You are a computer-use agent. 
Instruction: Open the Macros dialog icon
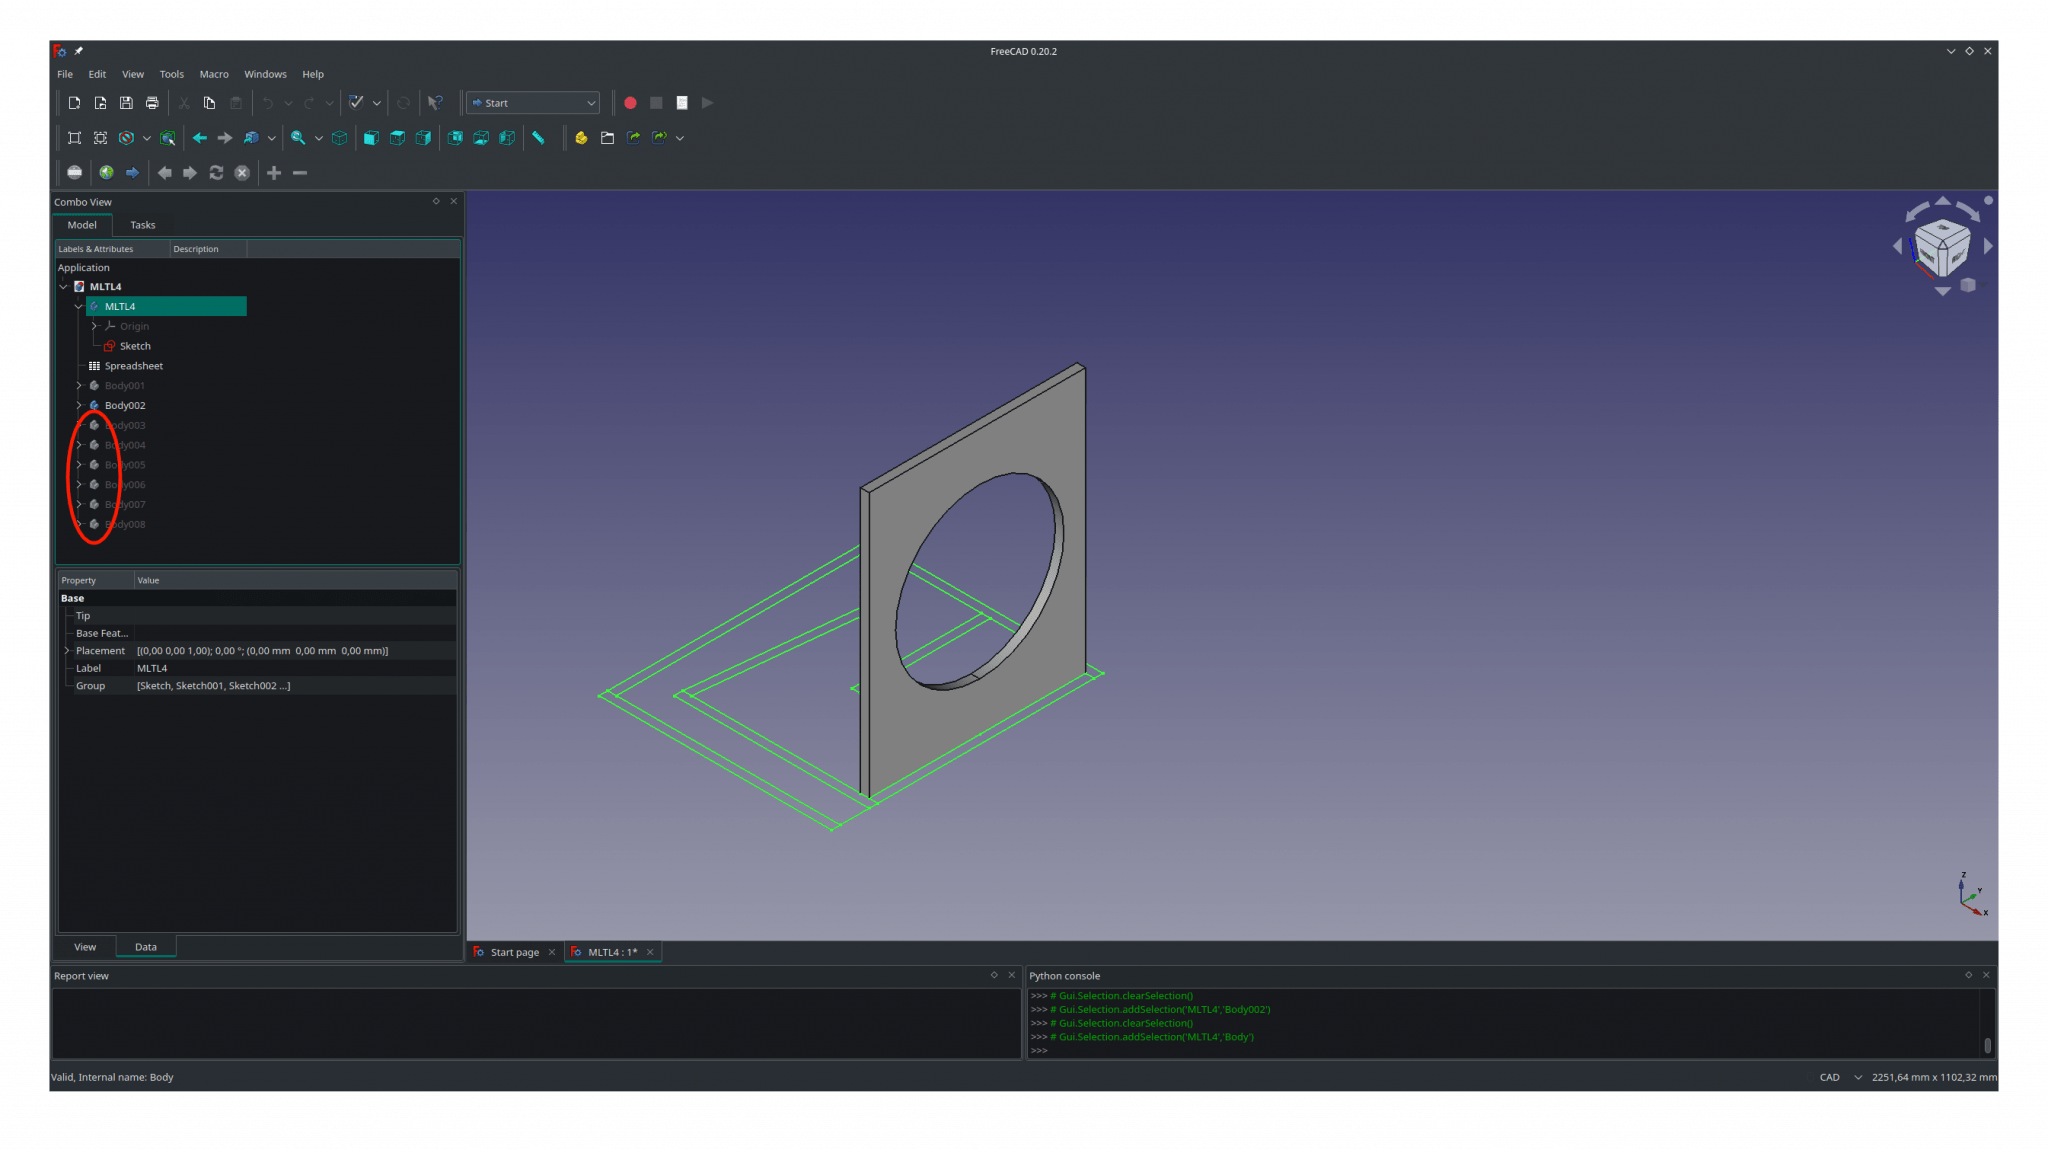pyautogui.click(x=682, y=103)
